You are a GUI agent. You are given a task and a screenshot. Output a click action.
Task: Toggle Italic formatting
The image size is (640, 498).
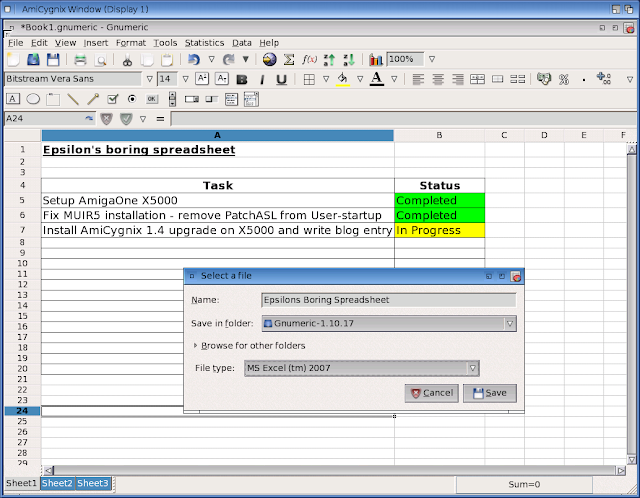coord(262,79)
